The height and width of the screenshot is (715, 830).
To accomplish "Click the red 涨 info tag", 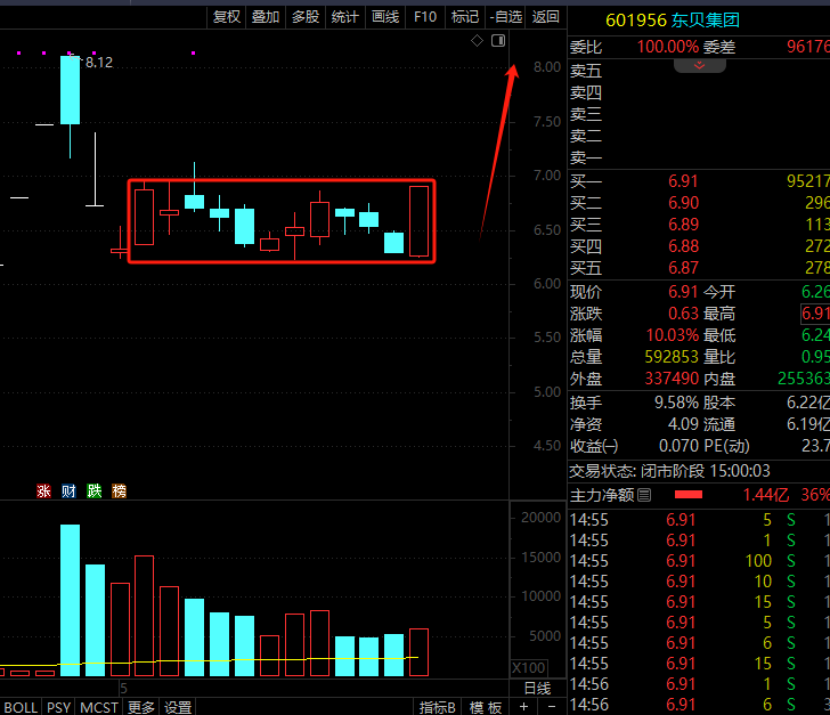I will pos(43,491).
